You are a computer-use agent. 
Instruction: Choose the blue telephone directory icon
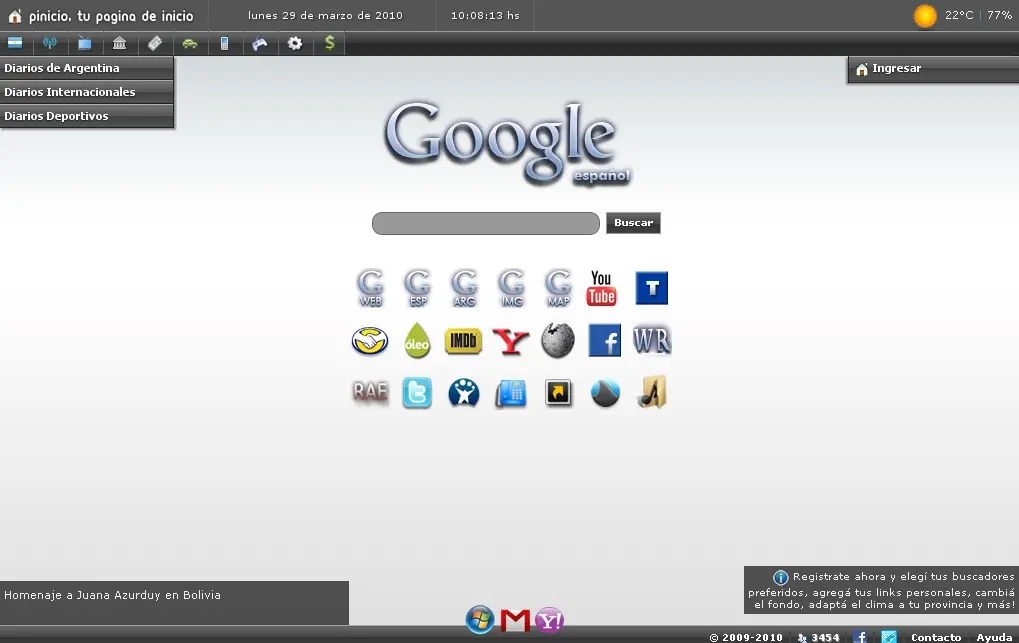pos(511,394)
